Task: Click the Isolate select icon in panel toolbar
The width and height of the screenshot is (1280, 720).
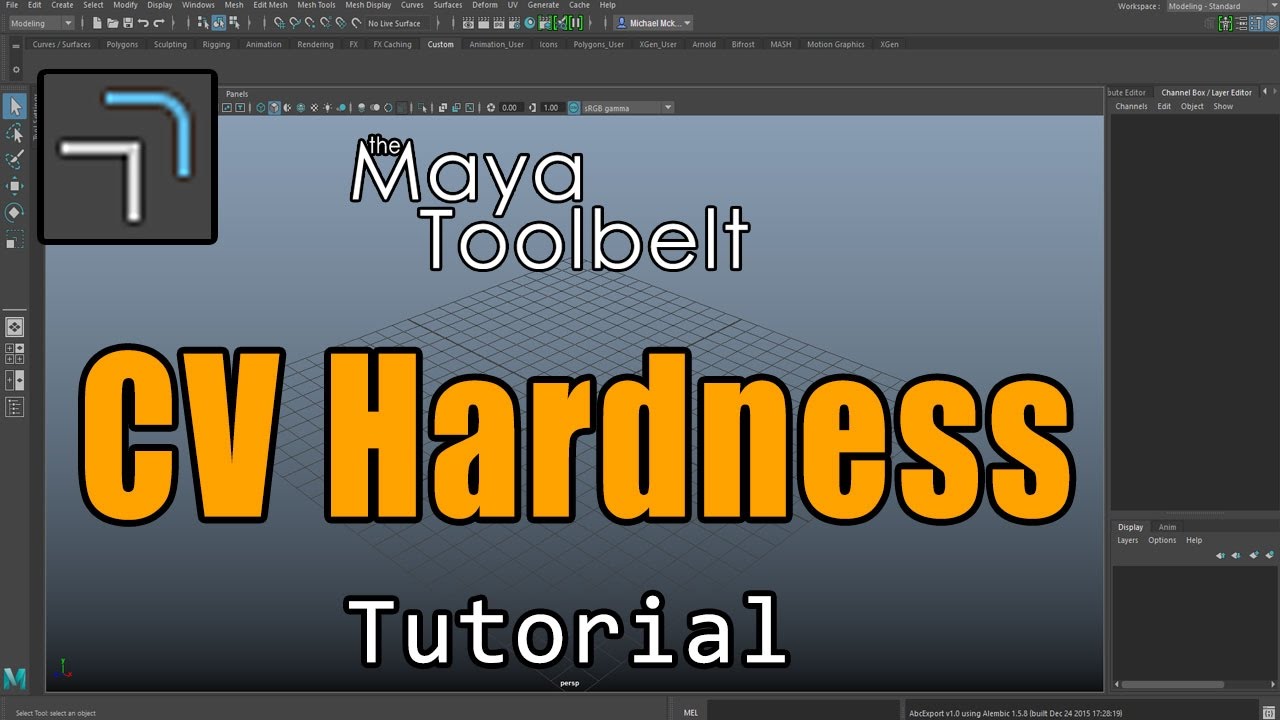Action: pyautogui.click(x=422, y=107)
